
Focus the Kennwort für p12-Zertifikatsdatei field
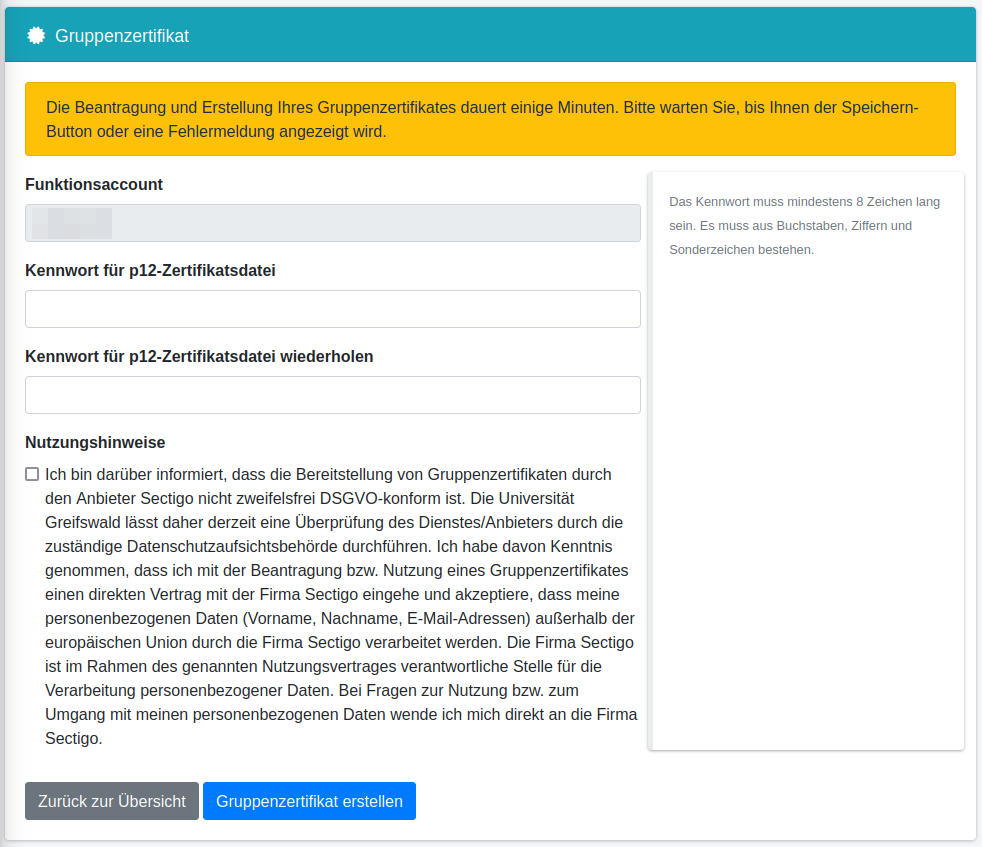pos(332,309)
